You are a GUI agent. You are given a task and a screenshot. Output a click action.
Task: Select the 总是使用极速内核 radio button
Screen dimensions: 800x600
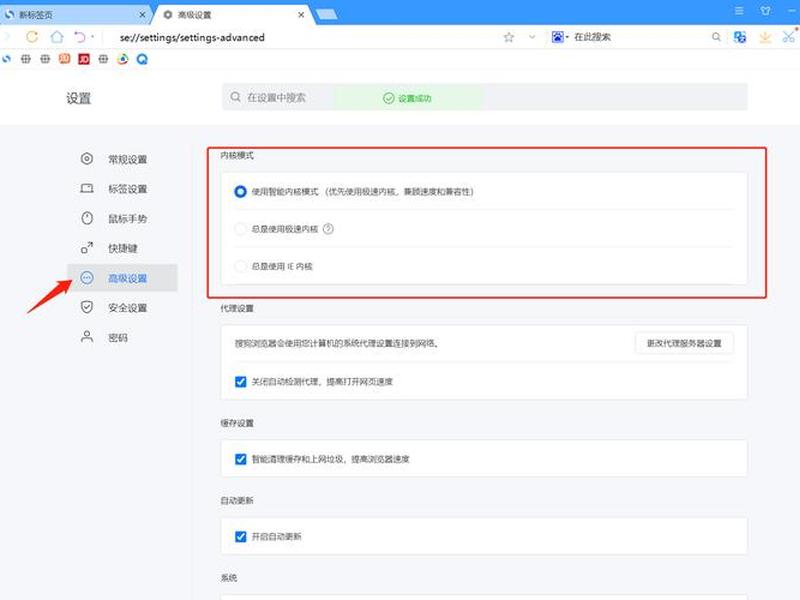pos(240,229)
